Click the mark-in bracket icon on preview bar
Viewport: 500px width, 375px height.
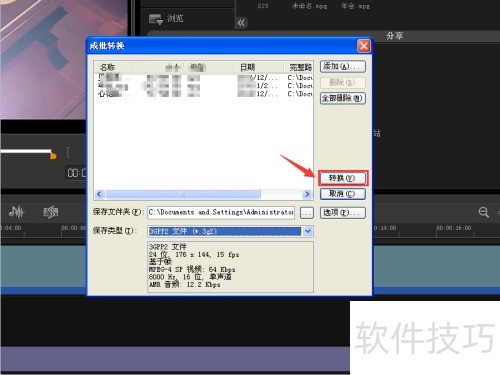68,153
